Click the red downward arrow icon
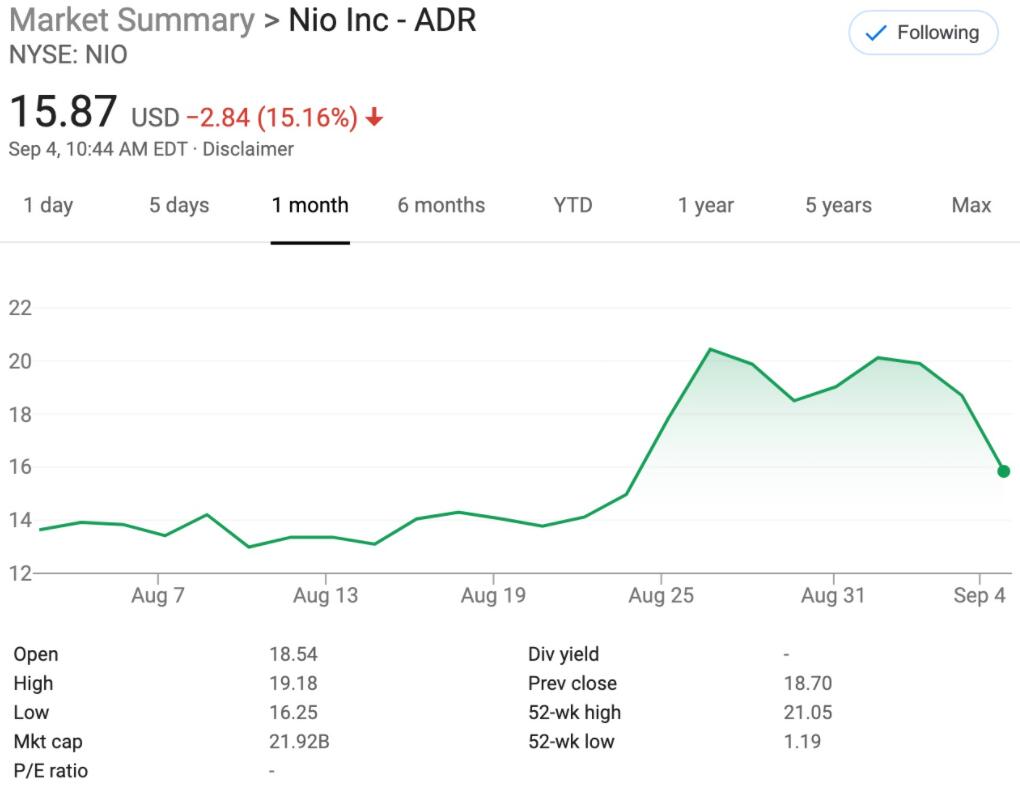 click(x=375, y=117)
